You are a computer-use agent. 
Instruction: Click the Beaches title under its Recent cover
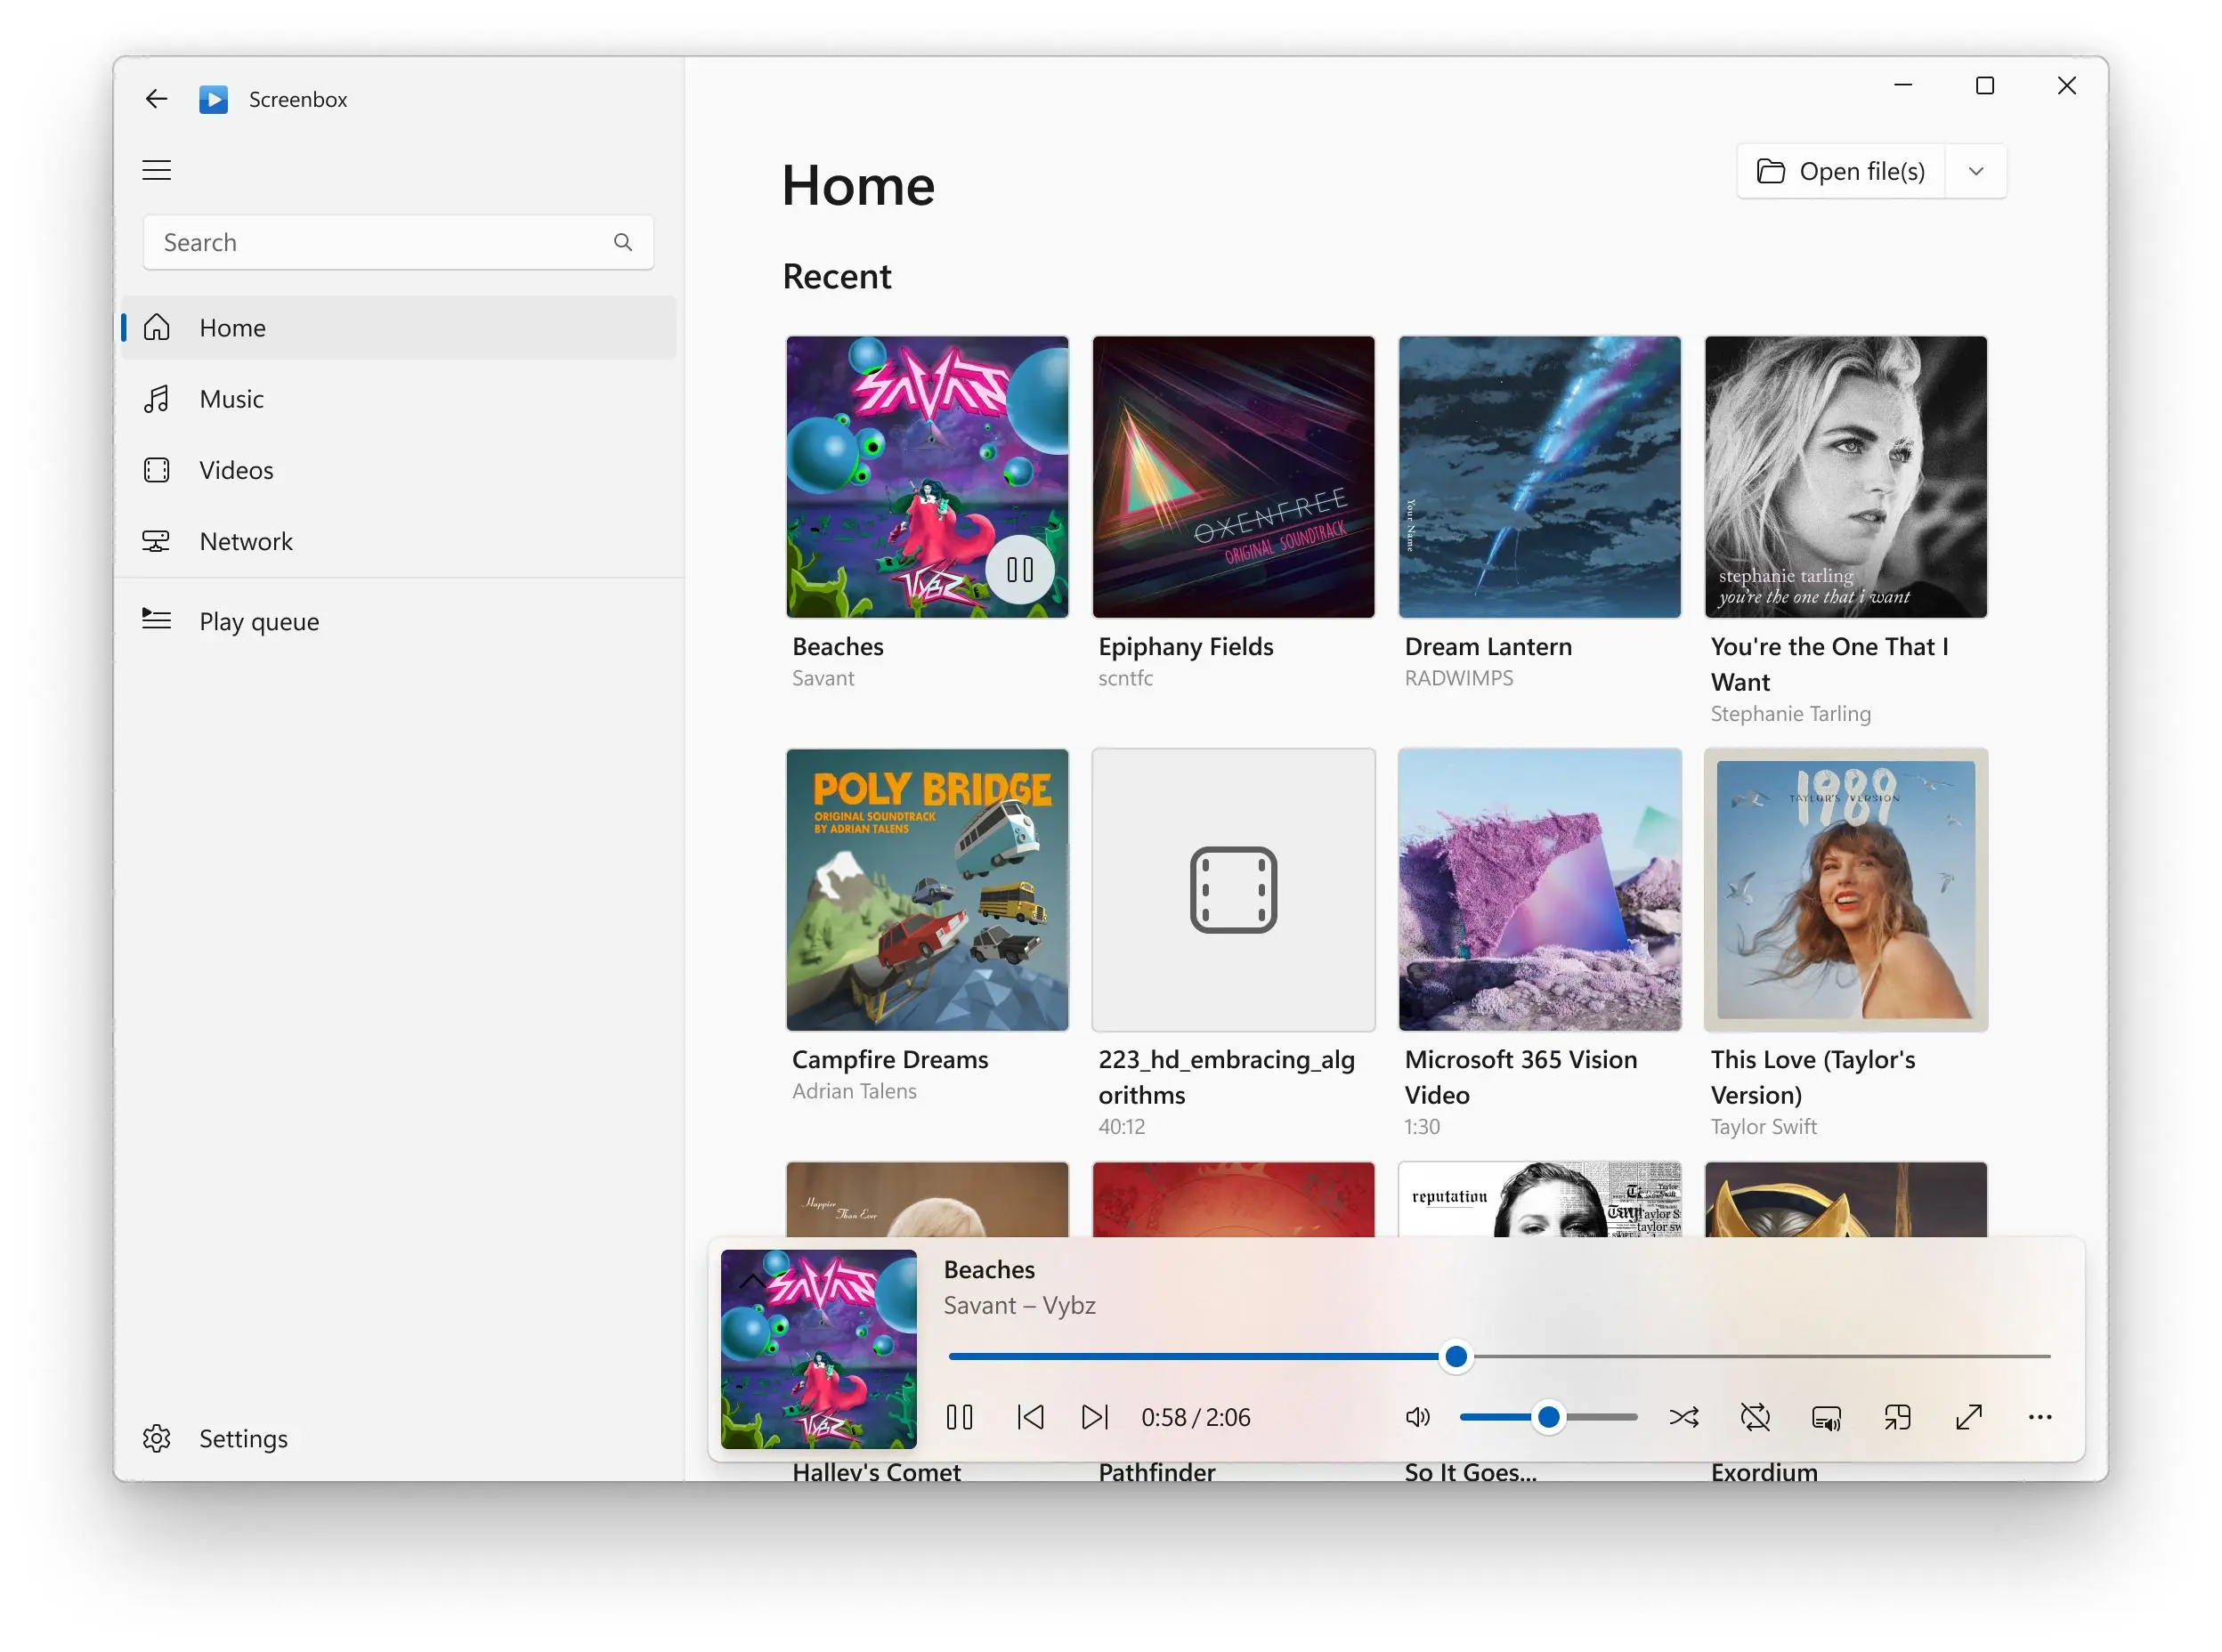837,646
